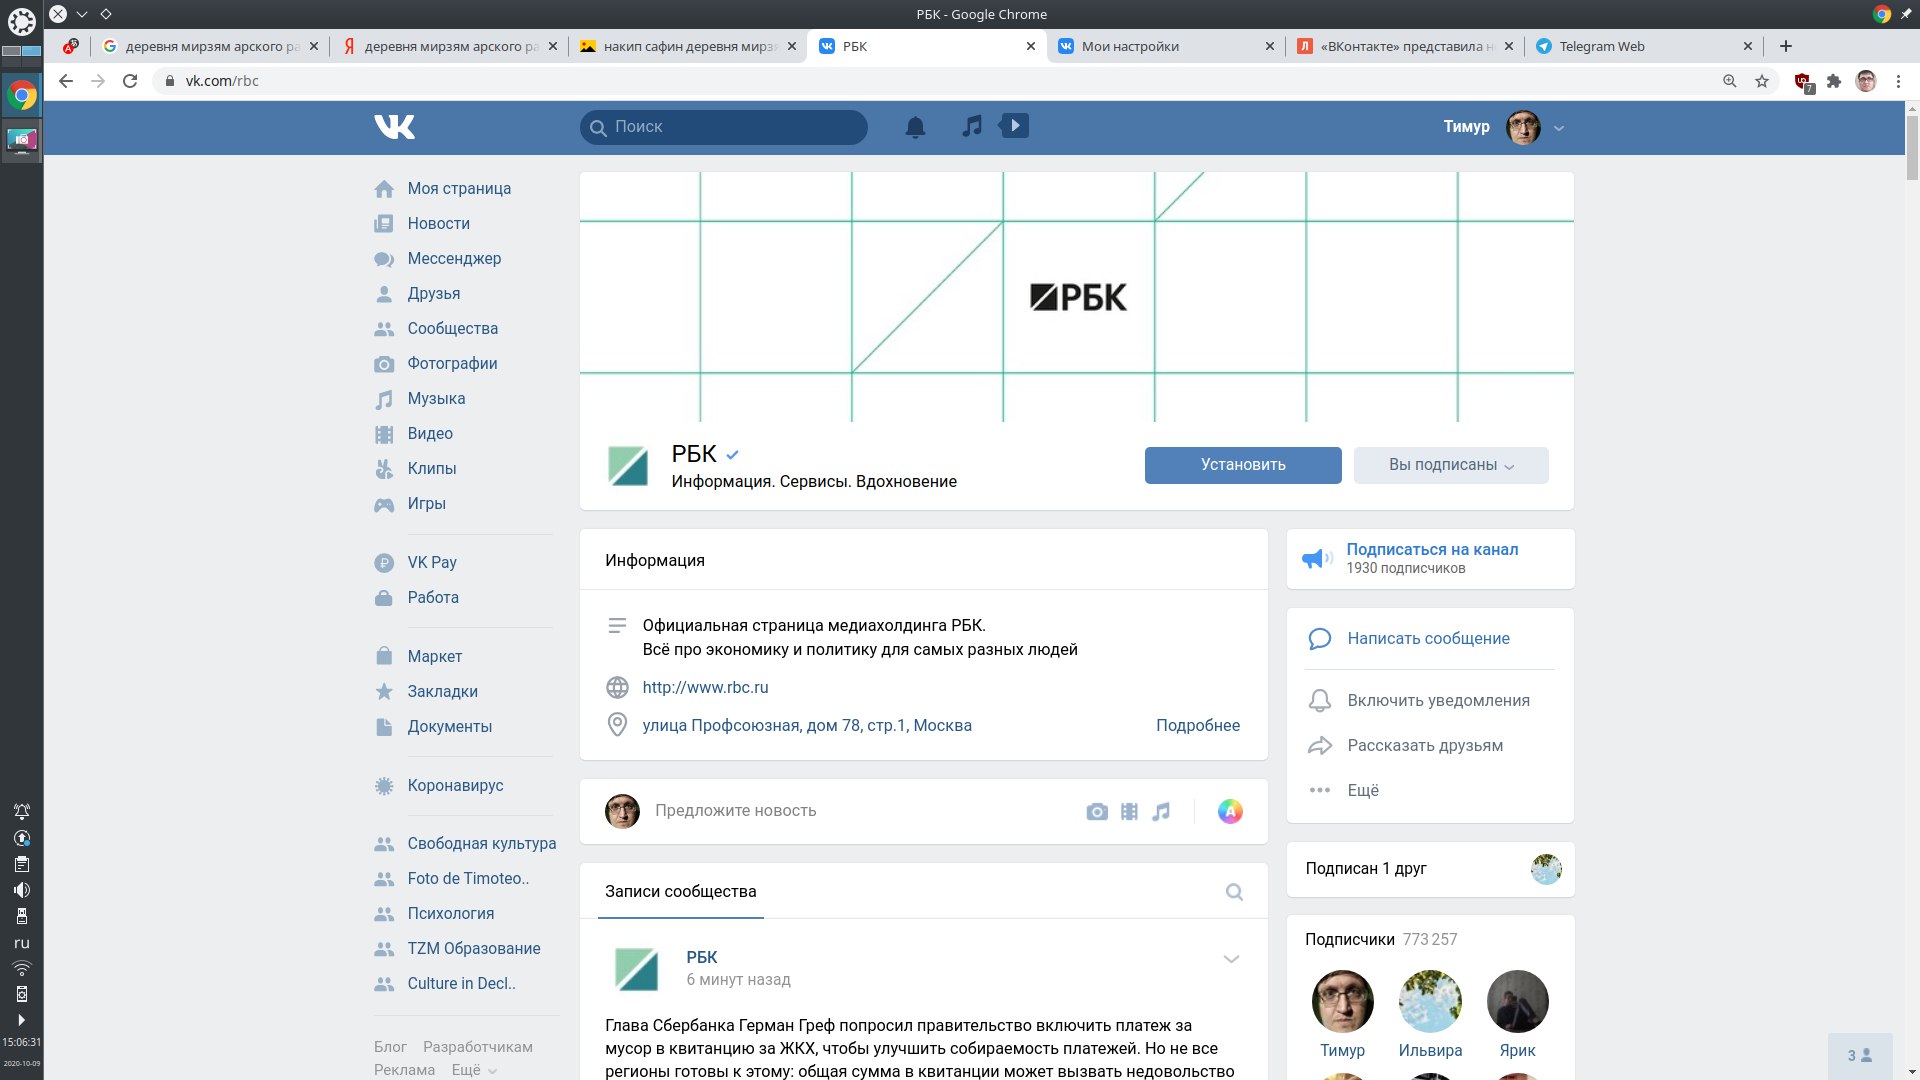Open the http://www.rbc.ru link

(705, 688)
